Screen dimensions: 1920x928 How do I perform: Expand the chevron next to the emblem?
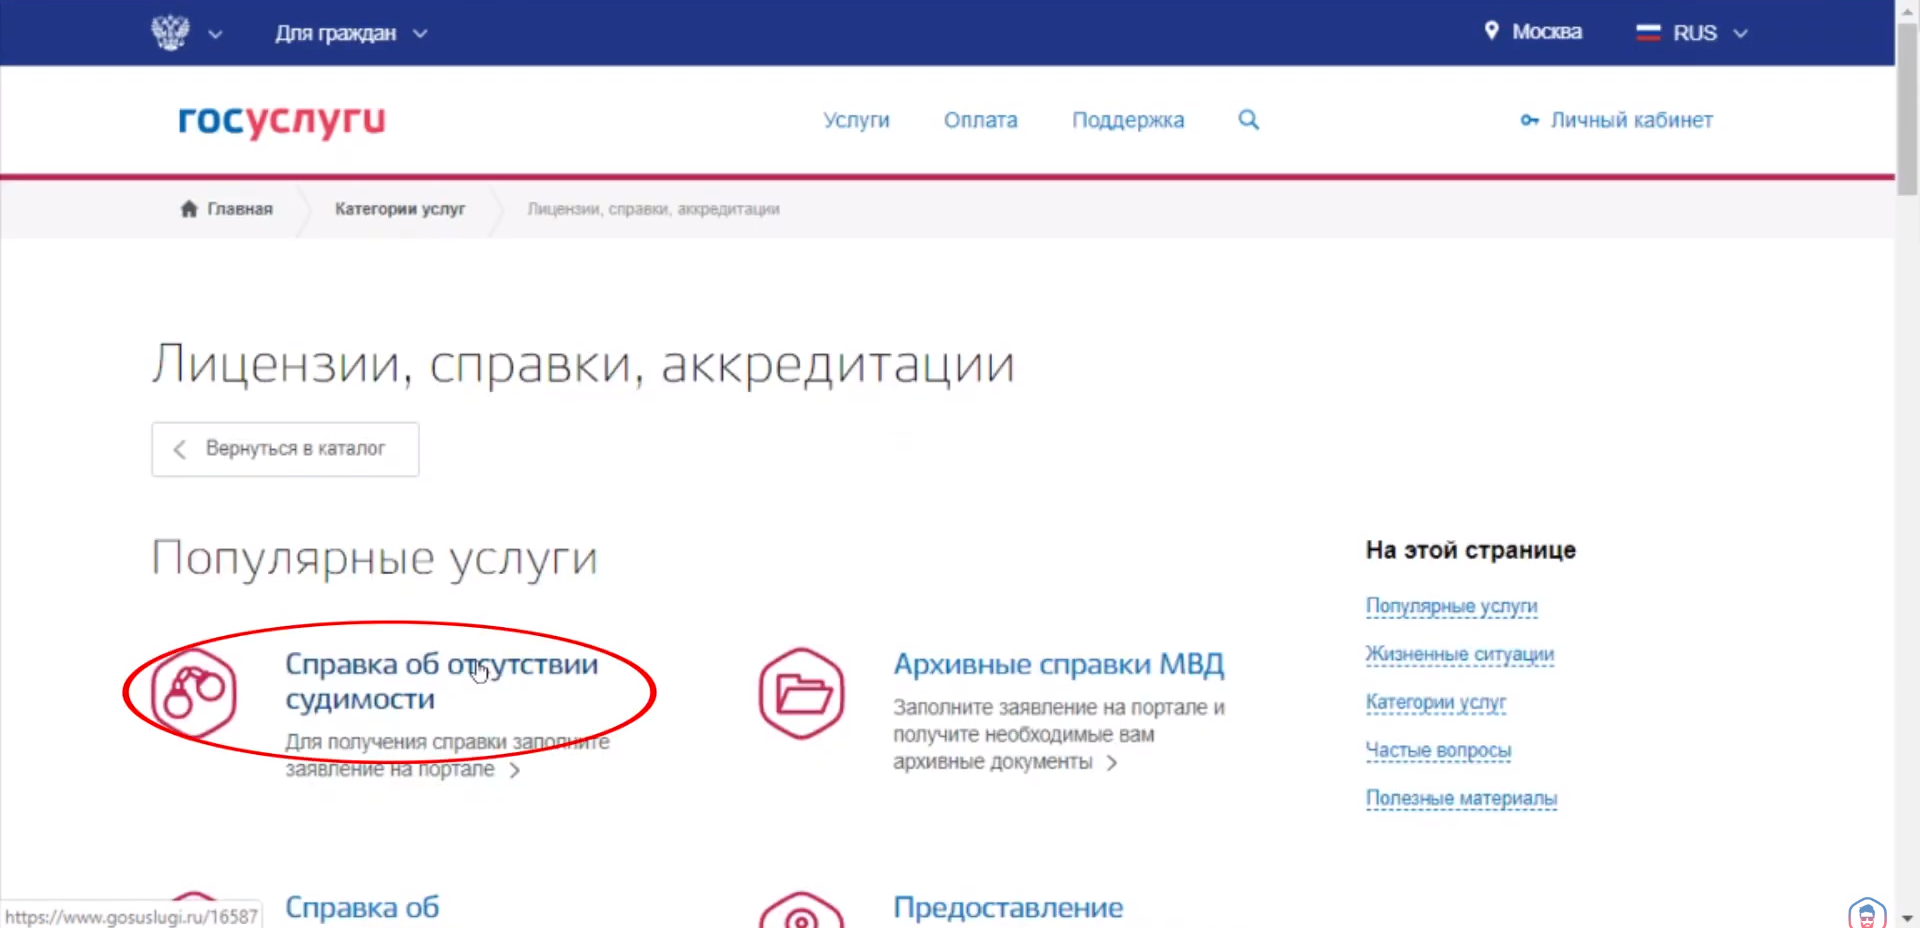click(x=215, y=34)
